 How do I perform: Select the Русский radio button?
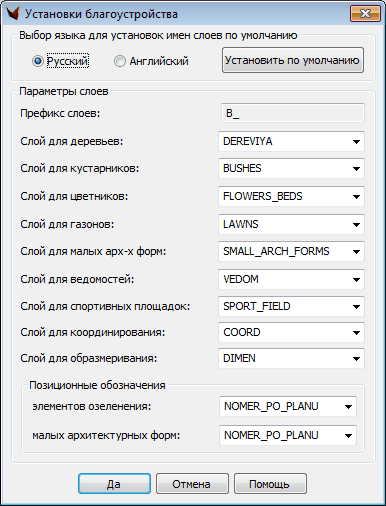(38, 61)
